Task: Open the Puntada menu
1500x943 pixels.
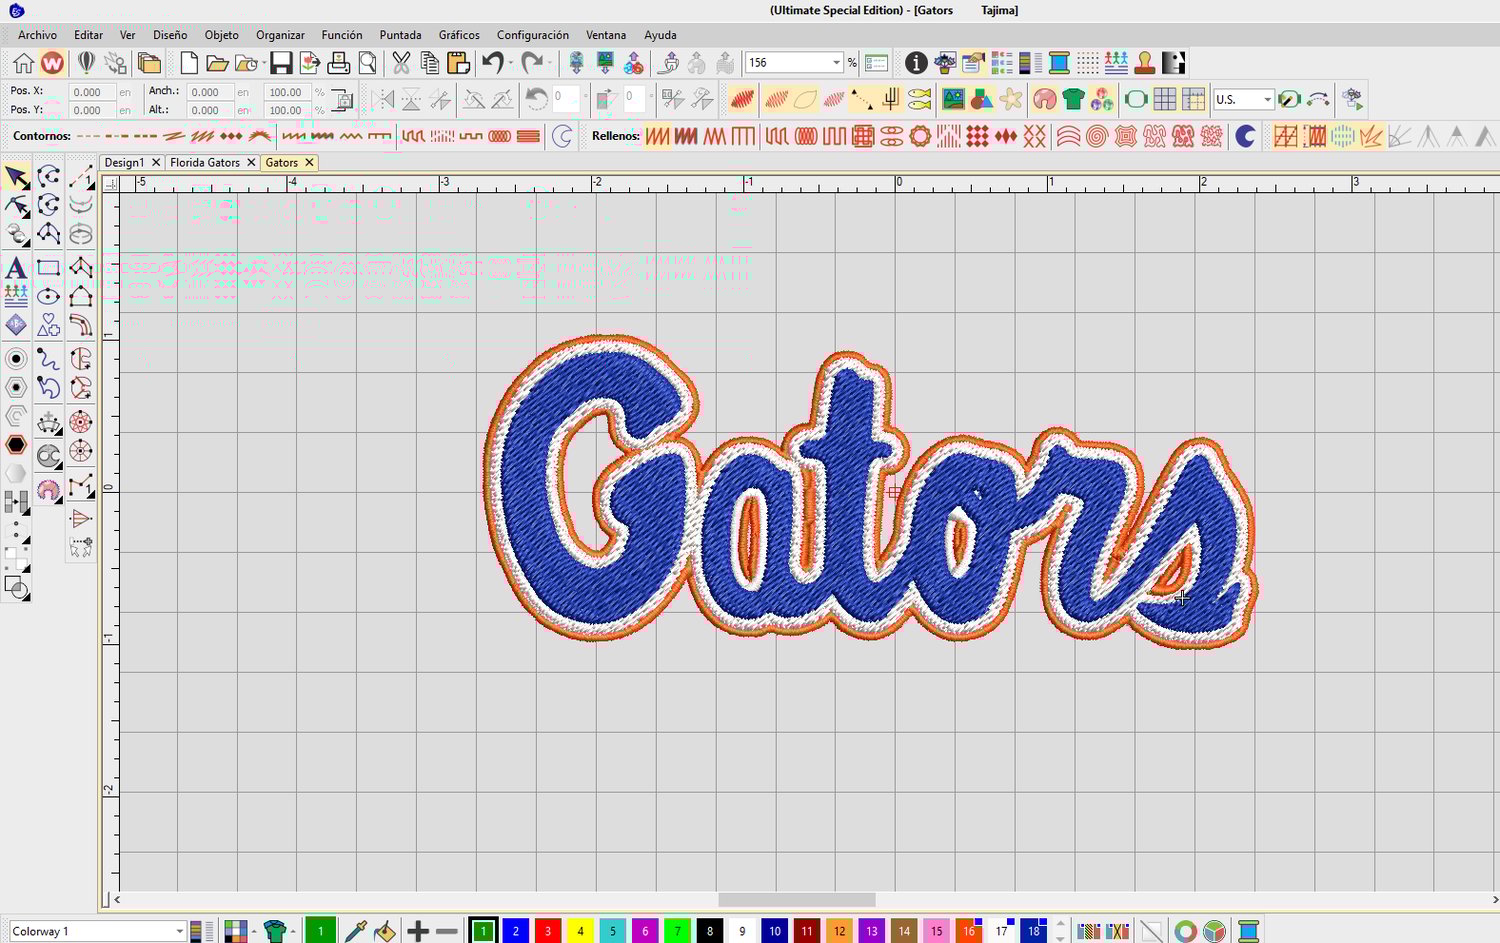Action: pyautogui.click(x=400, y=35)
